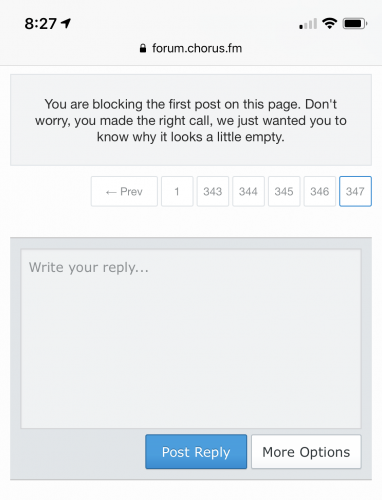Tap the blocked-post notice message box

click(191, 120)
